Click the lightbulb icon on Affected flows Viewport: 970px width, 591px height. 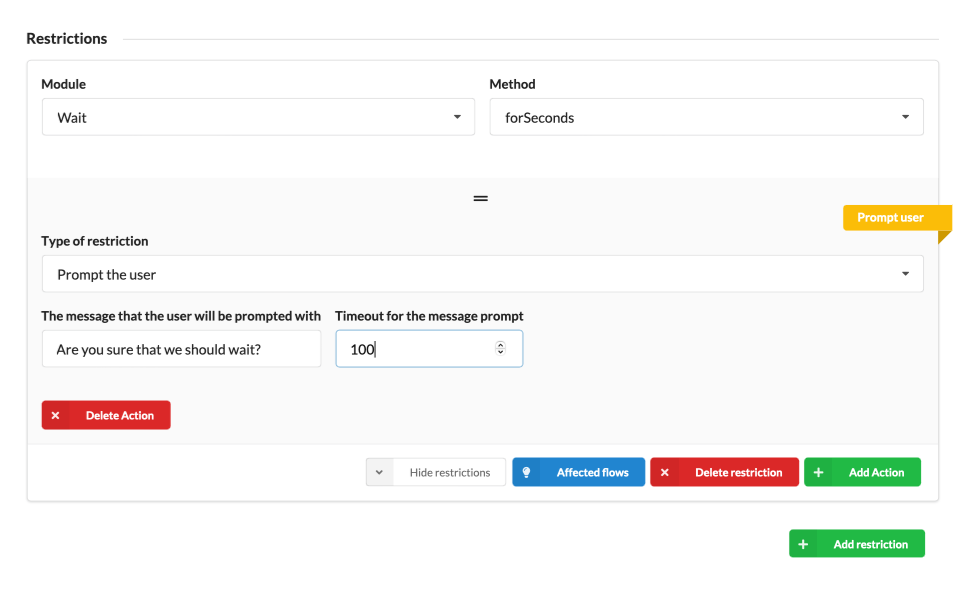pos(526,472)
